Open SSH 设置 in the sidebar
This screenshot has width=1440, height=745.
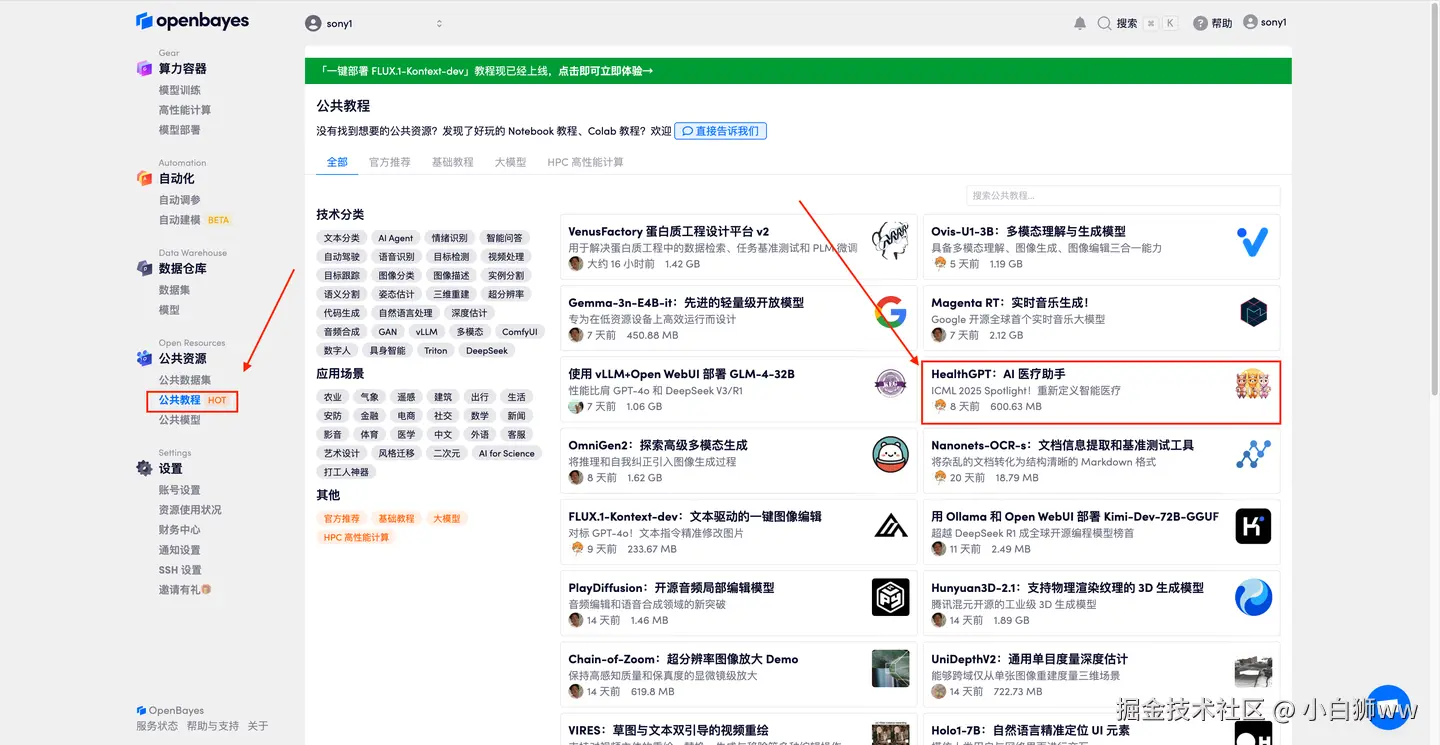(x=180, y=570)
